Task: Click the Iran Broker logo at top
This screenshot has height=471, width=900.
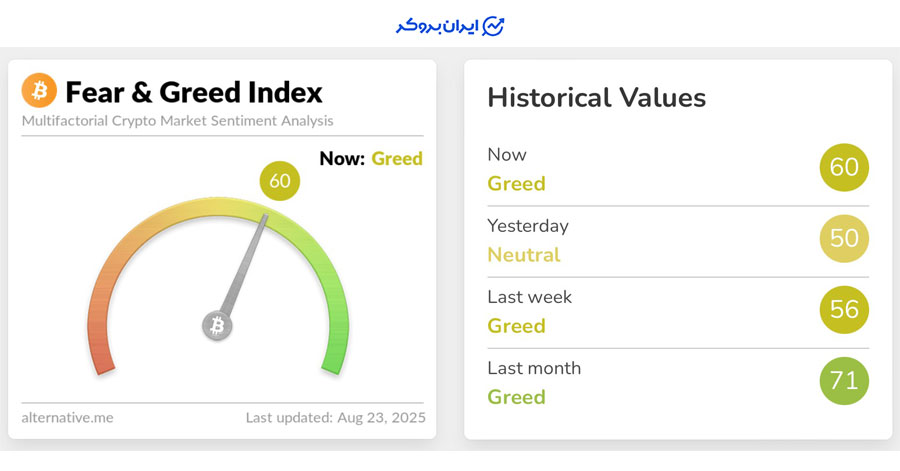Action: tap(450, 26)
